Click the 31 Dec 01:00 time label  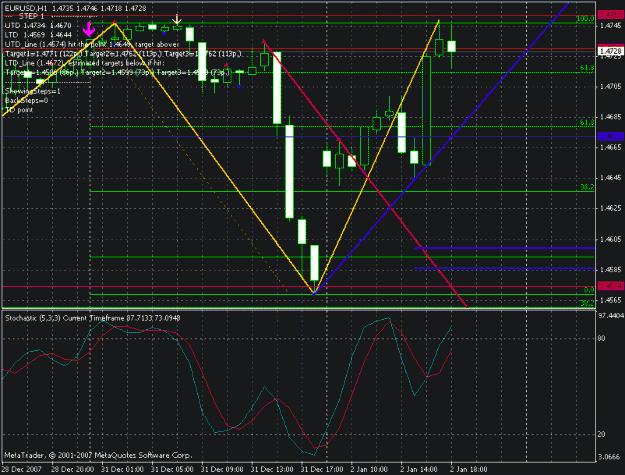pos(122,469)
